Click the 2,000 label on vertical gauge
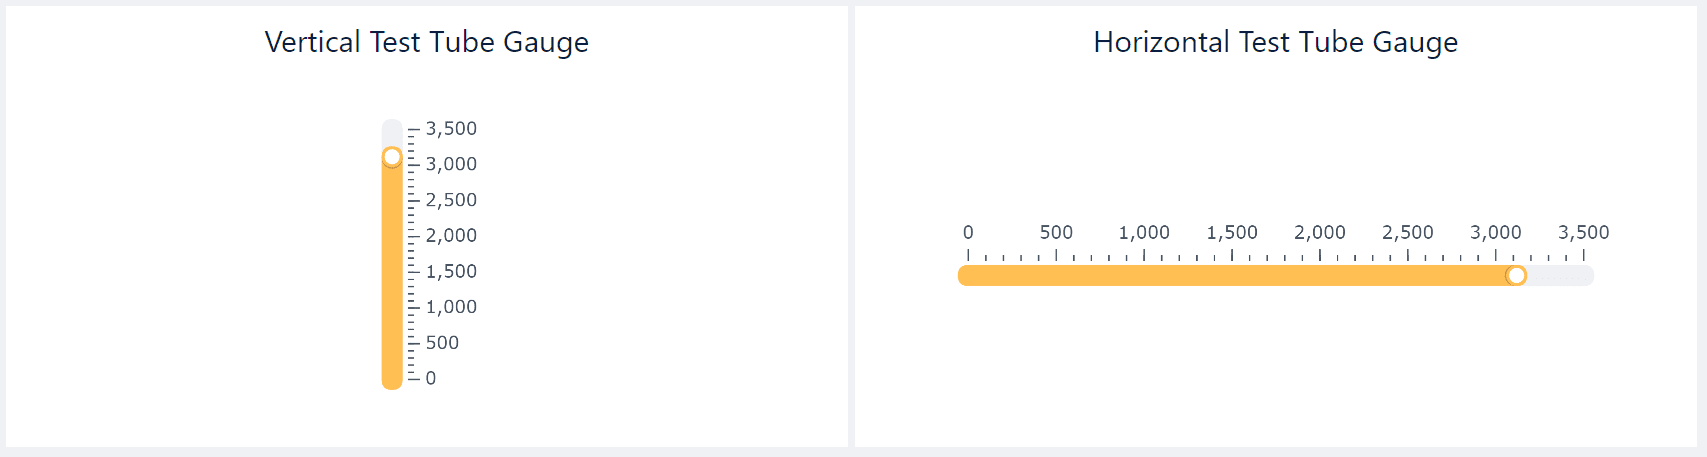 click(451, 235)
